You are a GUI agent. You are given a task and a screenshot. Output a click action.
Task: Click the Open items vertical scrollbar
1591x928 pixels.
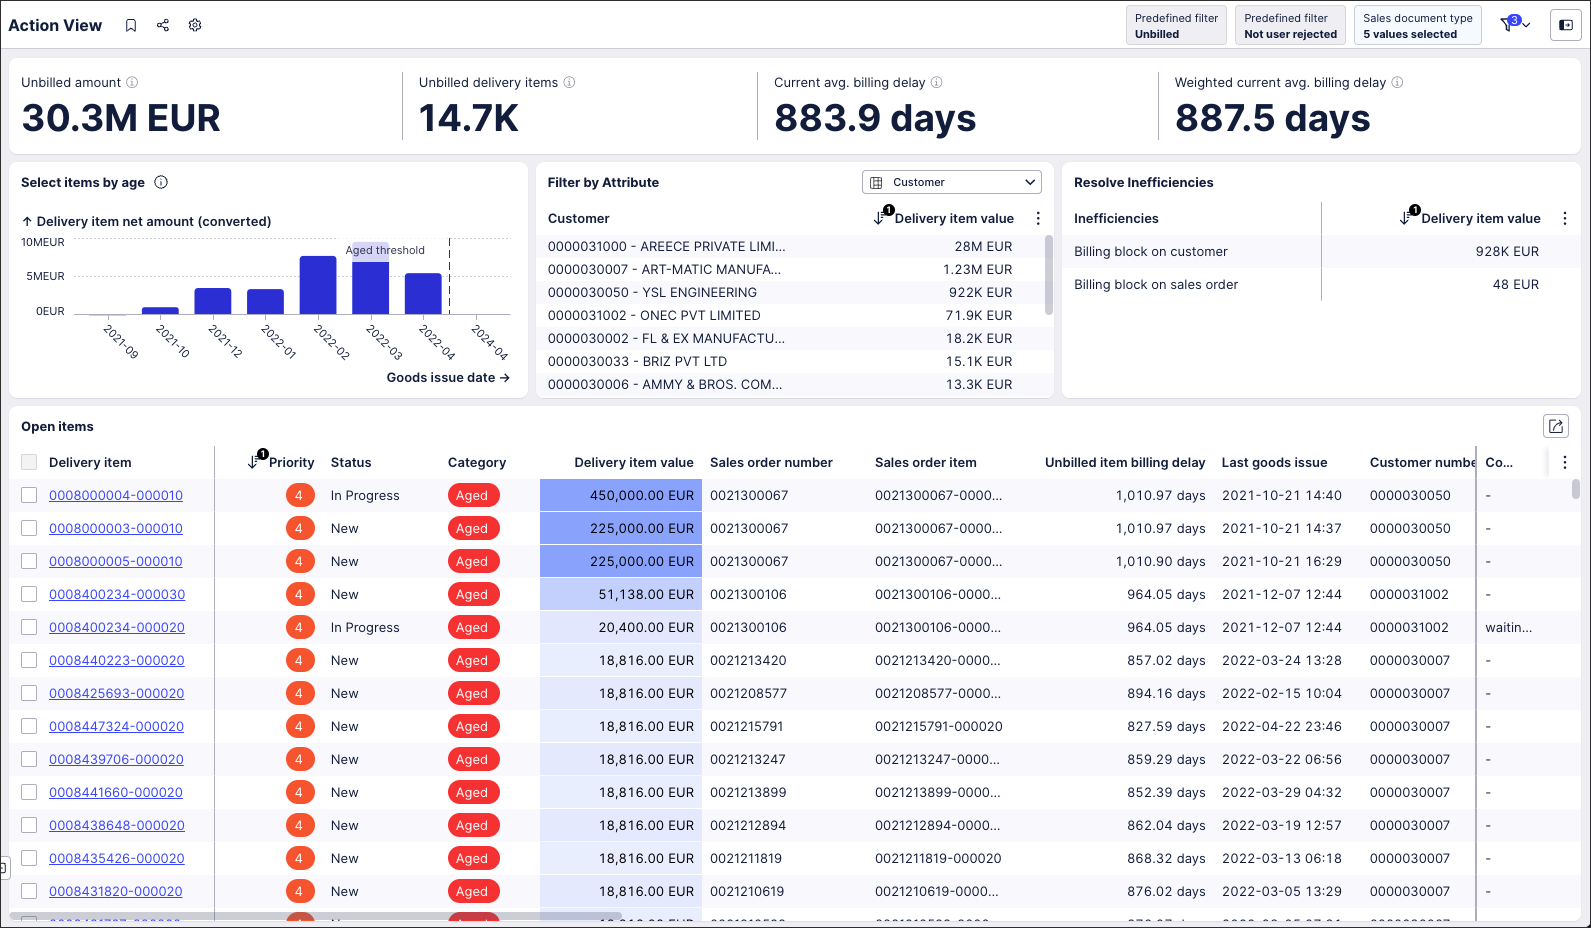1575,488
